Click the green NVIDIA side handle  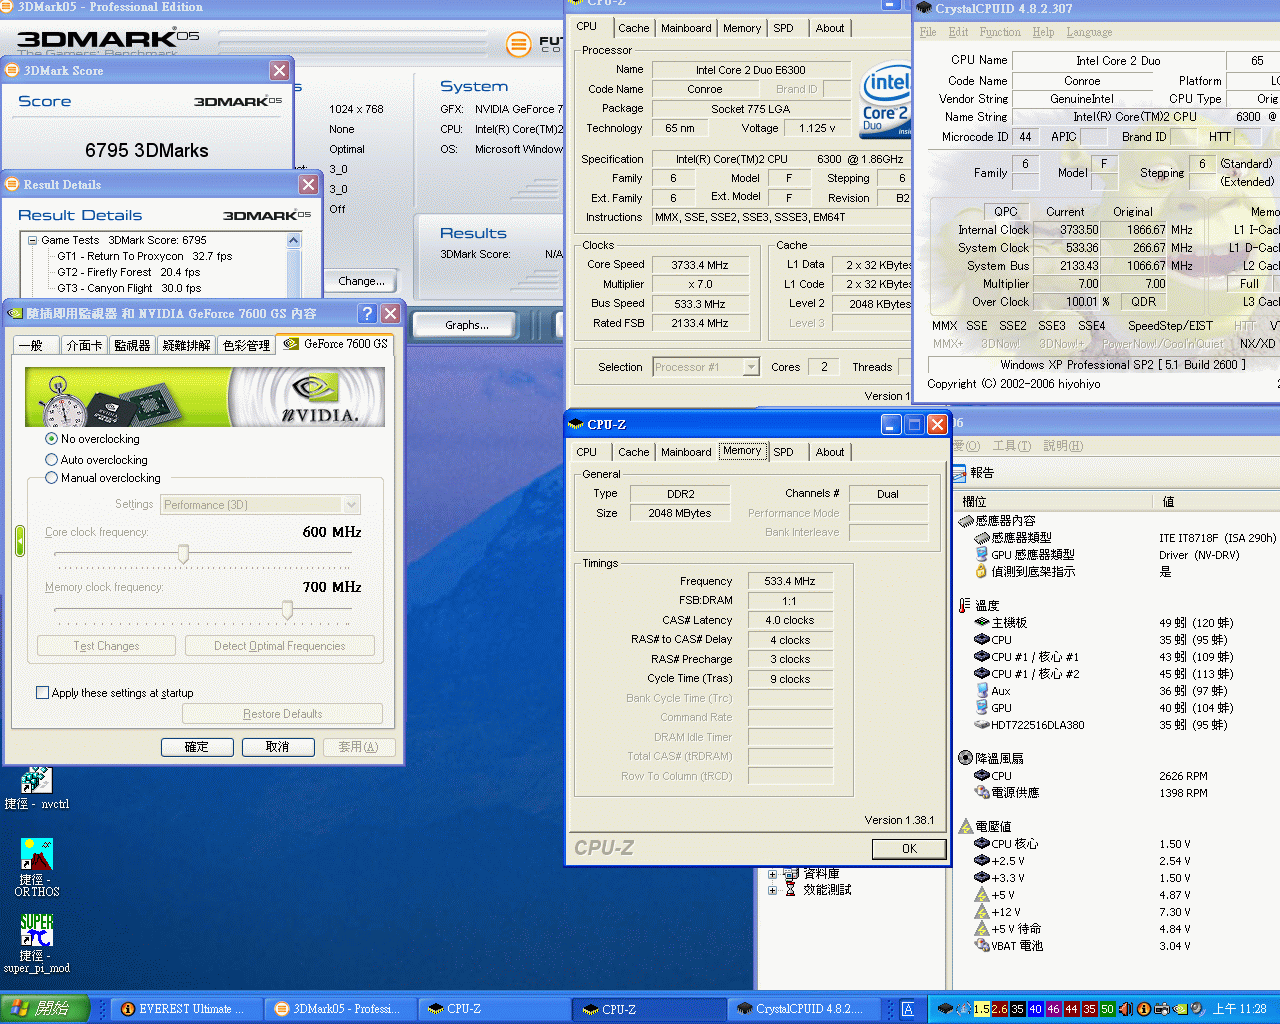pos(19,541)
